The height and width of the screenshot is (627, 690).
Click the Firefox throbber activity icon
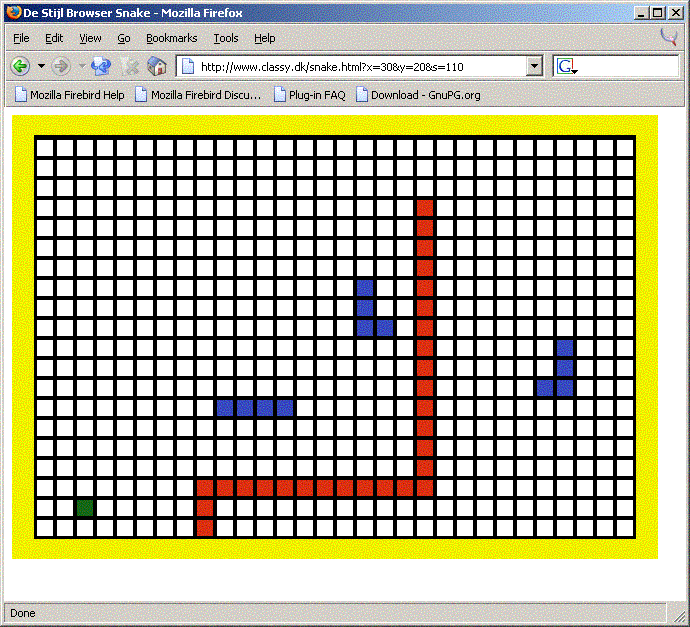tap(669, 37)
